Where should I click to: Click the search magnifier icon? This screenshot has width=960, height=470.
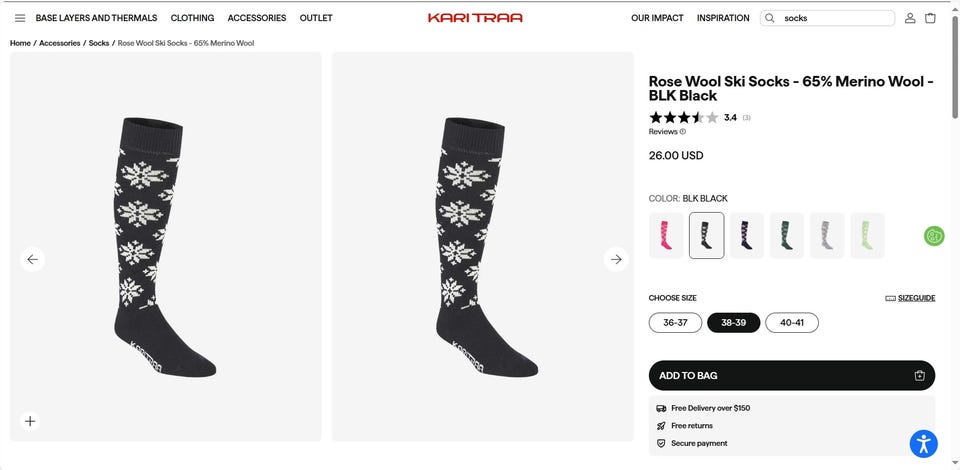click(770, 18)
